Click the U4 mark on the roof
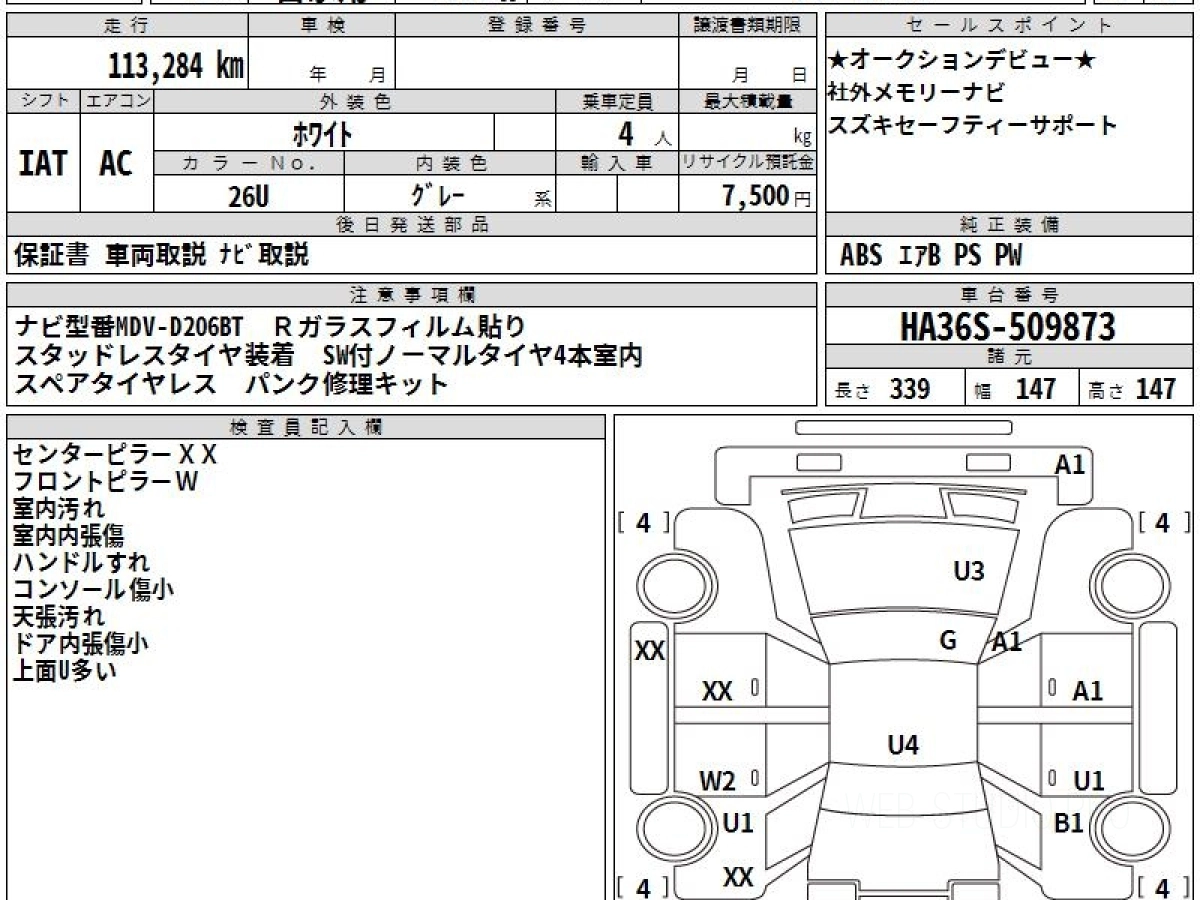This screenshot has height=900, width=1200. point(903,744)
